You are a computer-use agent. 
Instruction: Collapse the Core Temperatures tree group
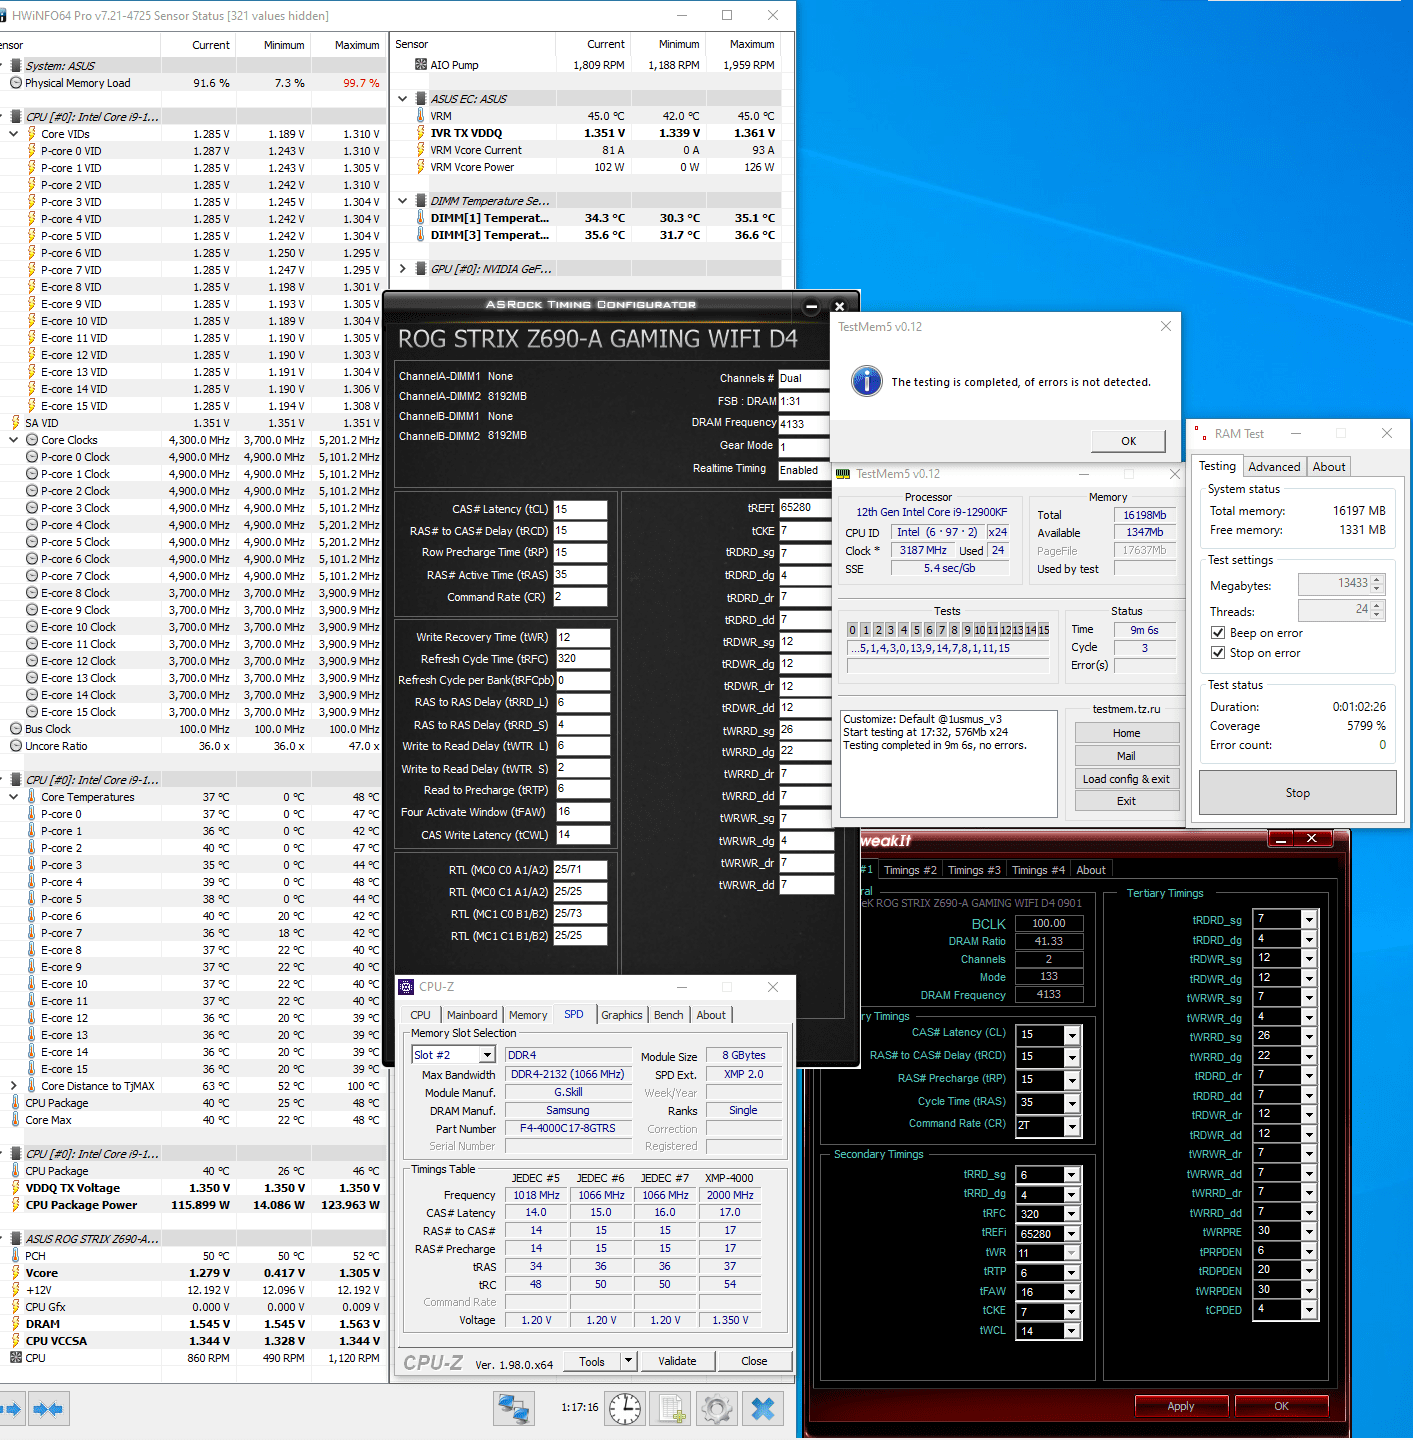coord(14,797)
